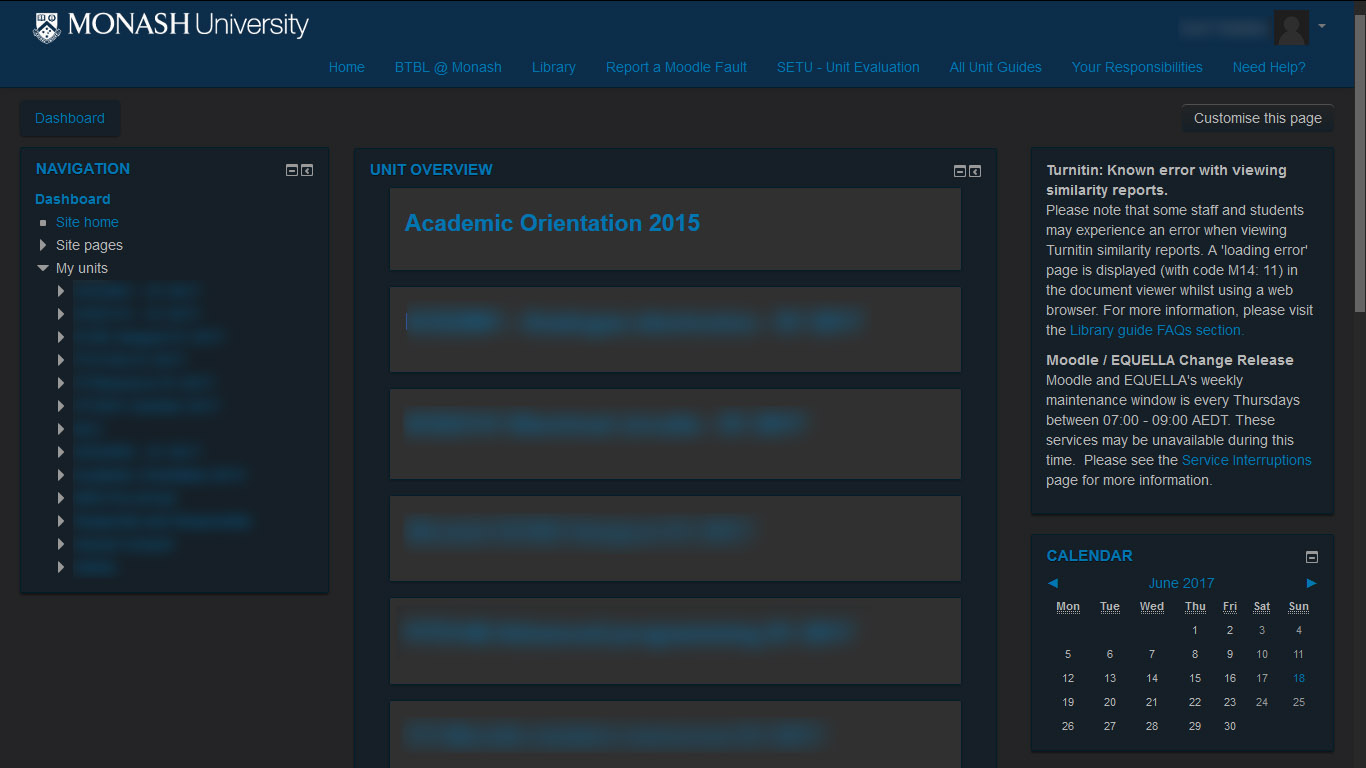This screenshot has height=768, width=1366.
Task: Click Site home in the Navigation block
Action: coord(87,222)
